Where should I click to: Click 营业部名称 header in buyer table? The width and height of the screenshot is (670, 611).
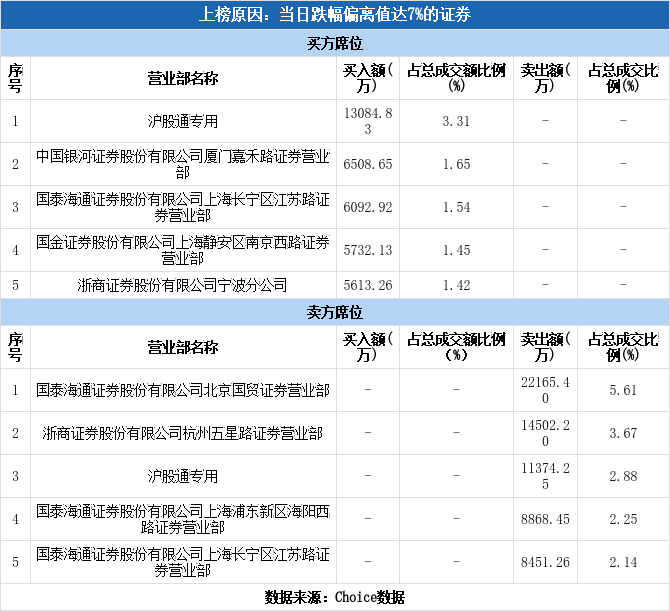pyautogui.click(x=183, y=78)
